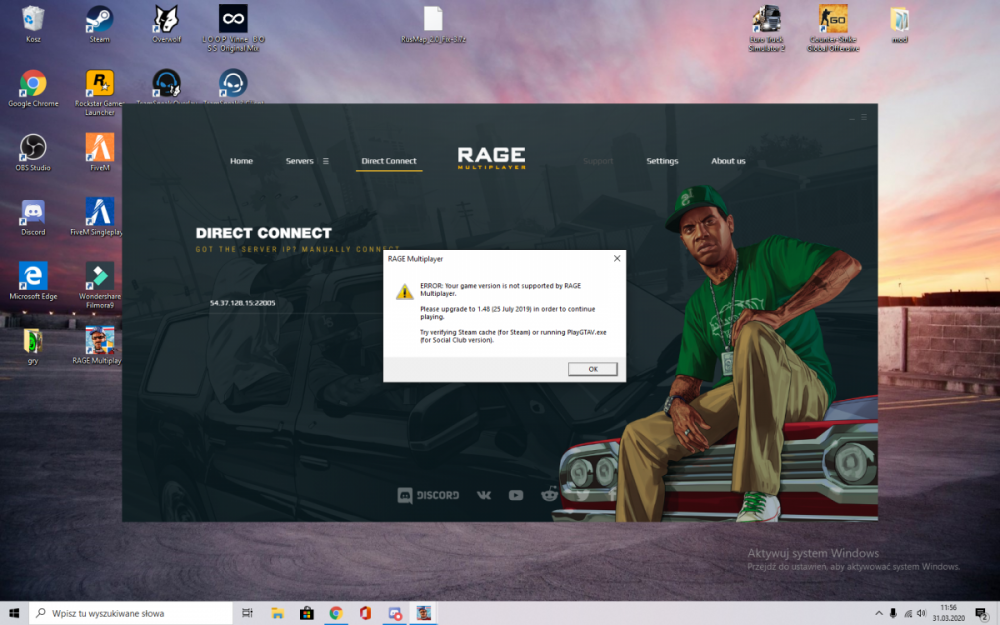Screen dimensions: 1000x625
Task: Launch Counter-Strike Global Offensive shortcut
Action: (833, 28)
